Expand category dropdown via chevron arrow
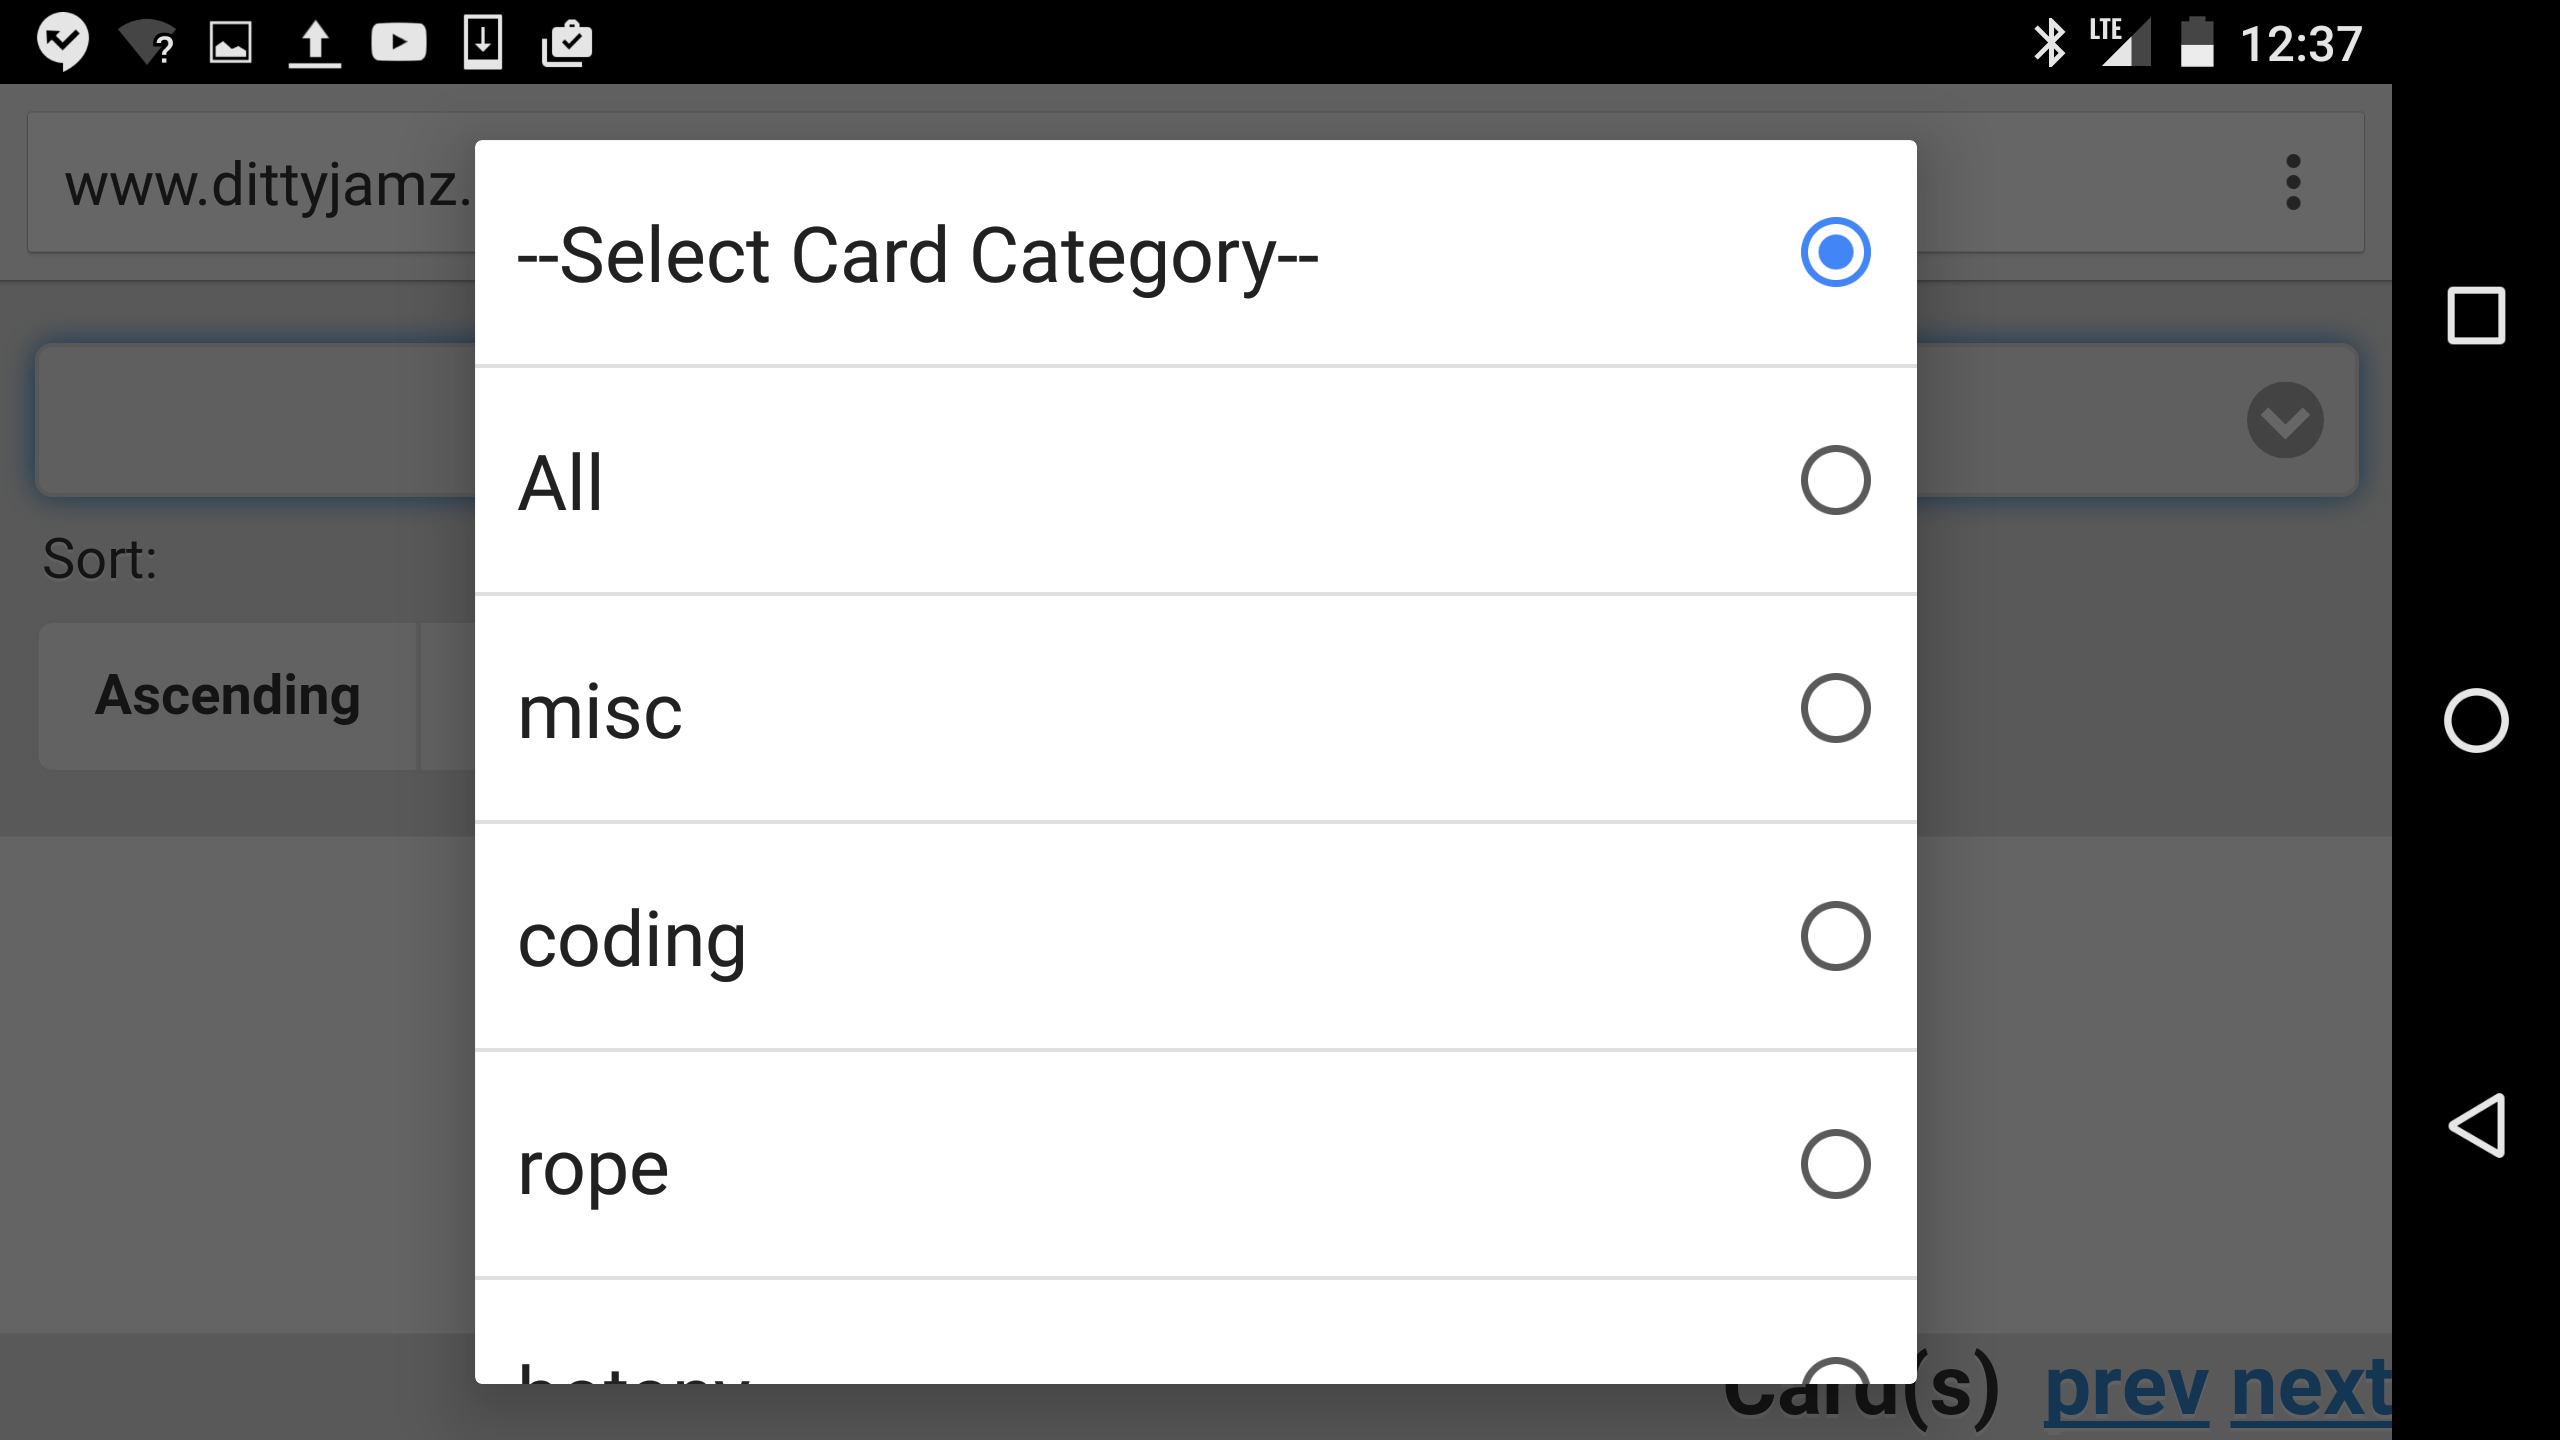Screen dimensions: 2560x1440 [x=2285, y=420]
